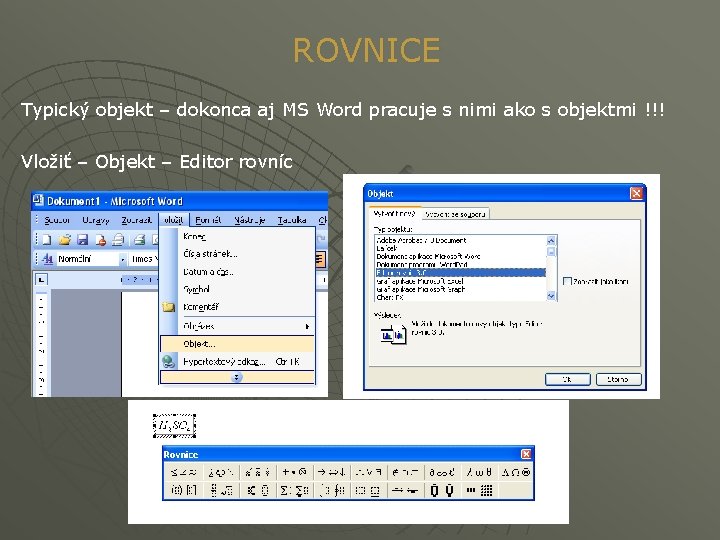
Task: Choose Hypertextový odkaz from the Vložit menu
Action: [x=237, y=362]
